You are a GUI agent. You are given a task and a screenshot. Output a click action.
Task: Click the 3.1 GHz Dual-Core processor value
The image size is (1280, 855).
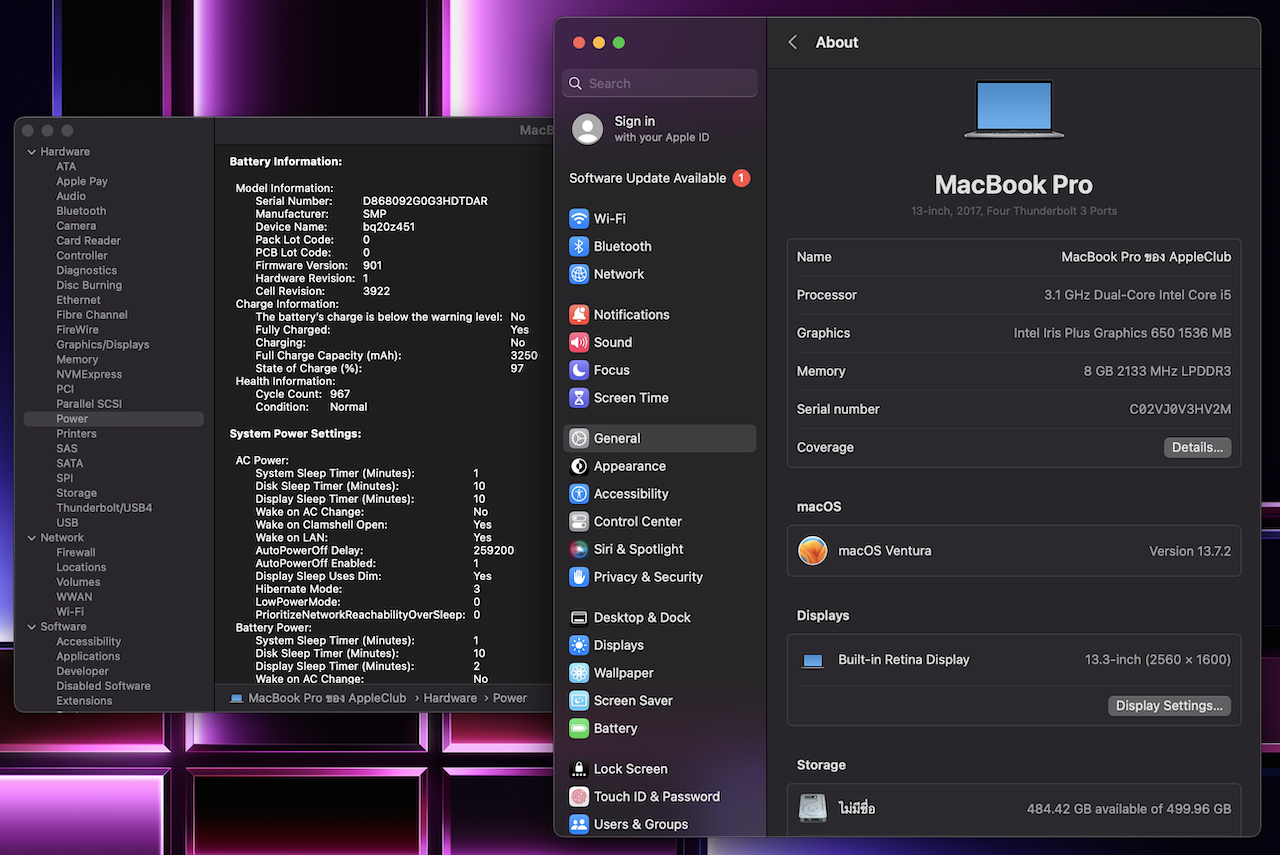coord(1138,295)
